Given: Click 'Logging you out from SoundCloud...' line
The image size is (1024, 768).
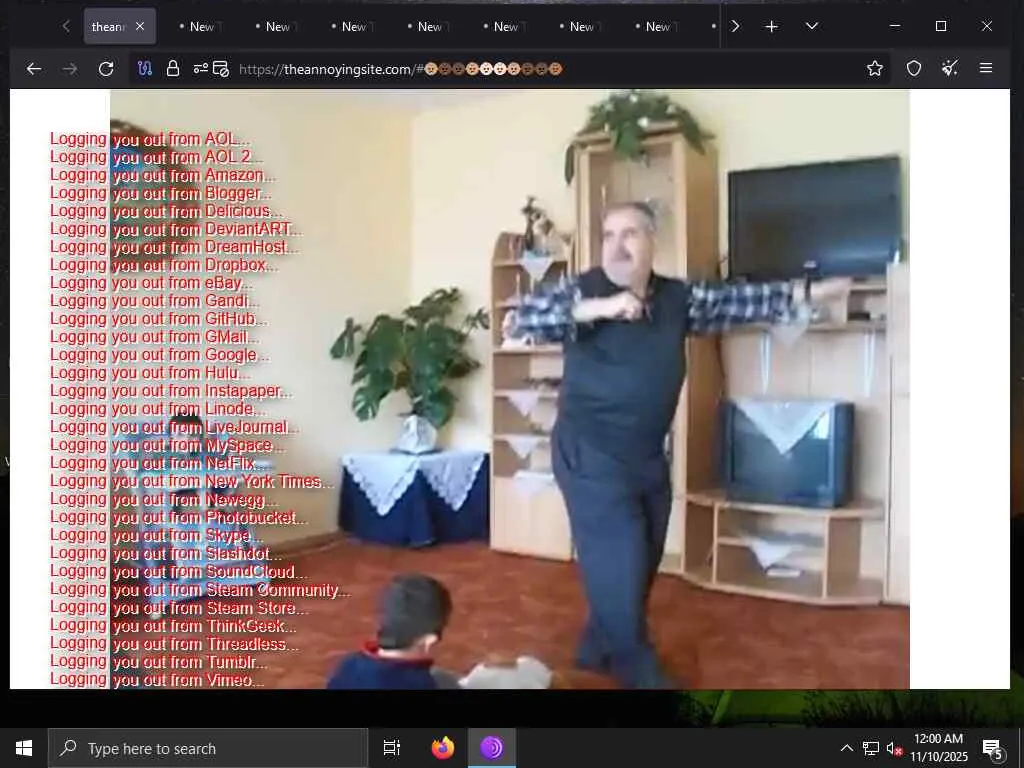Looking at the screenshot, I should (x=179, y=571).
